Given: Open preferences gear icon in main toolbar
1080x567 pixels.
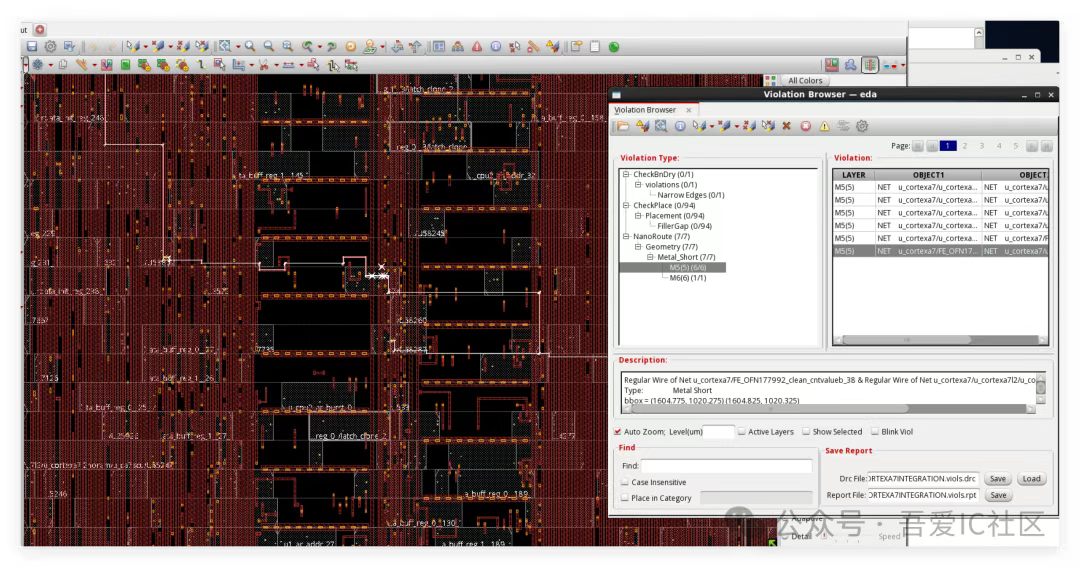Looking at the screenshot, I should (x=50, y=46).
